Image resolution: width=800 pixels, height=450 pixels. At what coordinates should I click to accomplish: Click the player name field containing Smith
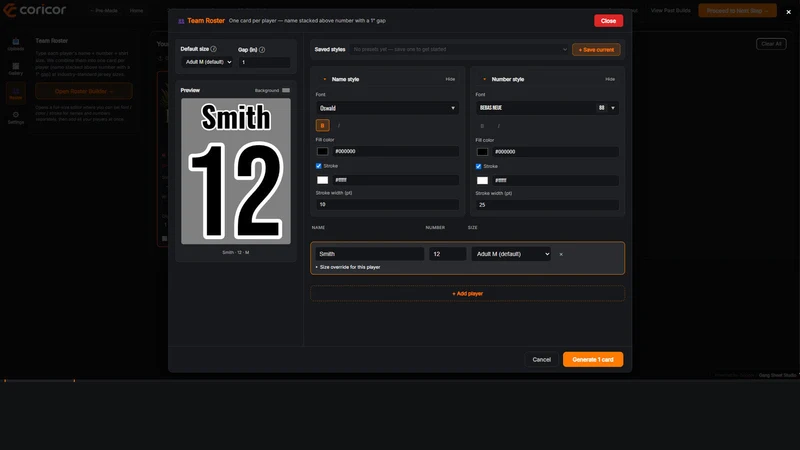tap(369, 254)
